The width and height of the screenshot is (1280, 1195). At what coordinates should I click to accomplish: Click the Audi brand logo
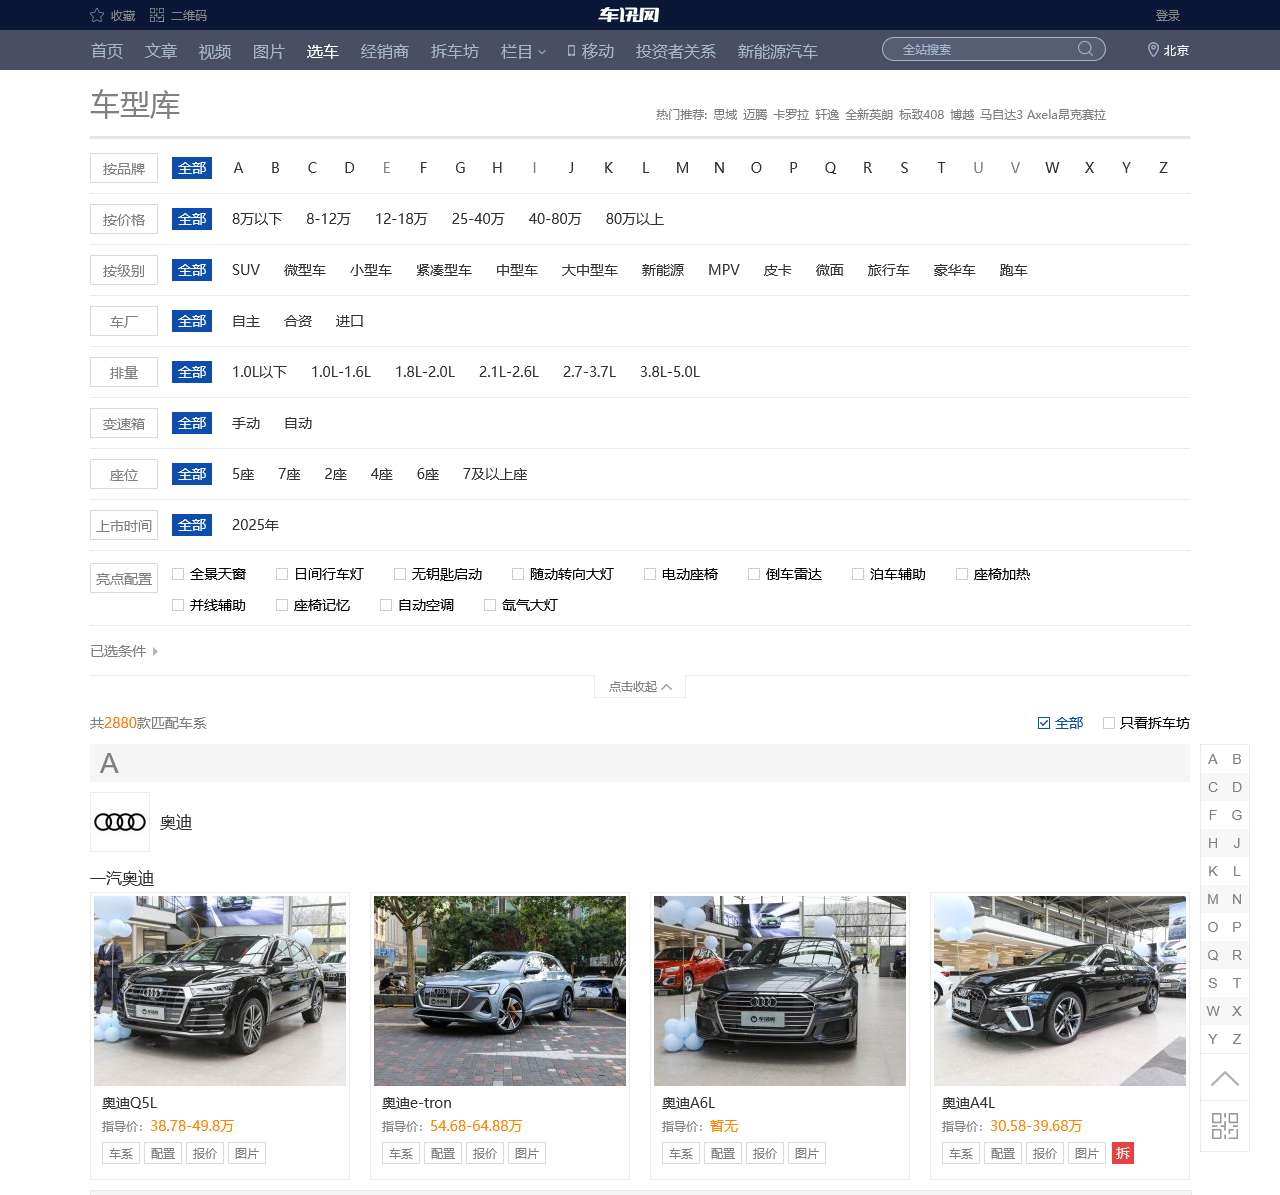[x=119, y=821]
